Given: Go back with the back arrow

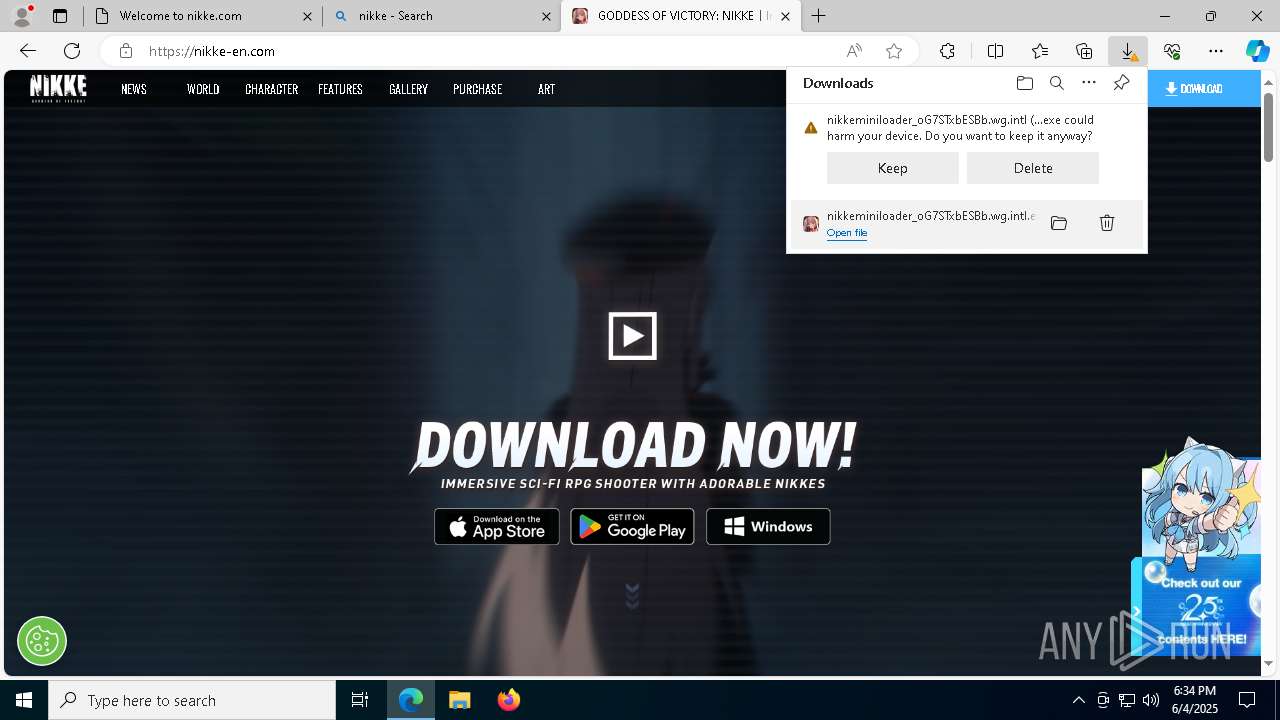Looking at the screenshot, I should [28, 51].
